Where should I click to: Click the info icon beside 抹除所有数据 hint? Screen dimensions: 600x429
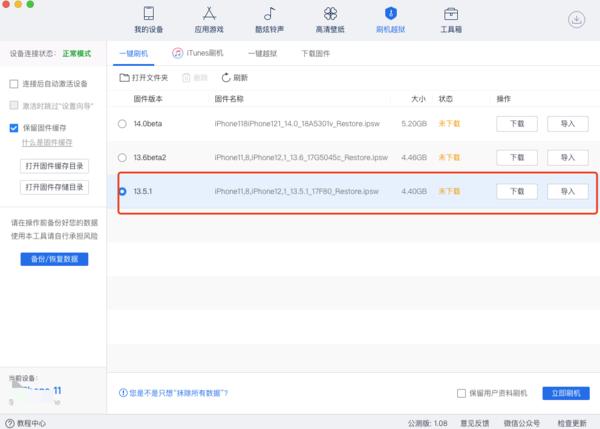pyautogui.click(x=123, y=393)
